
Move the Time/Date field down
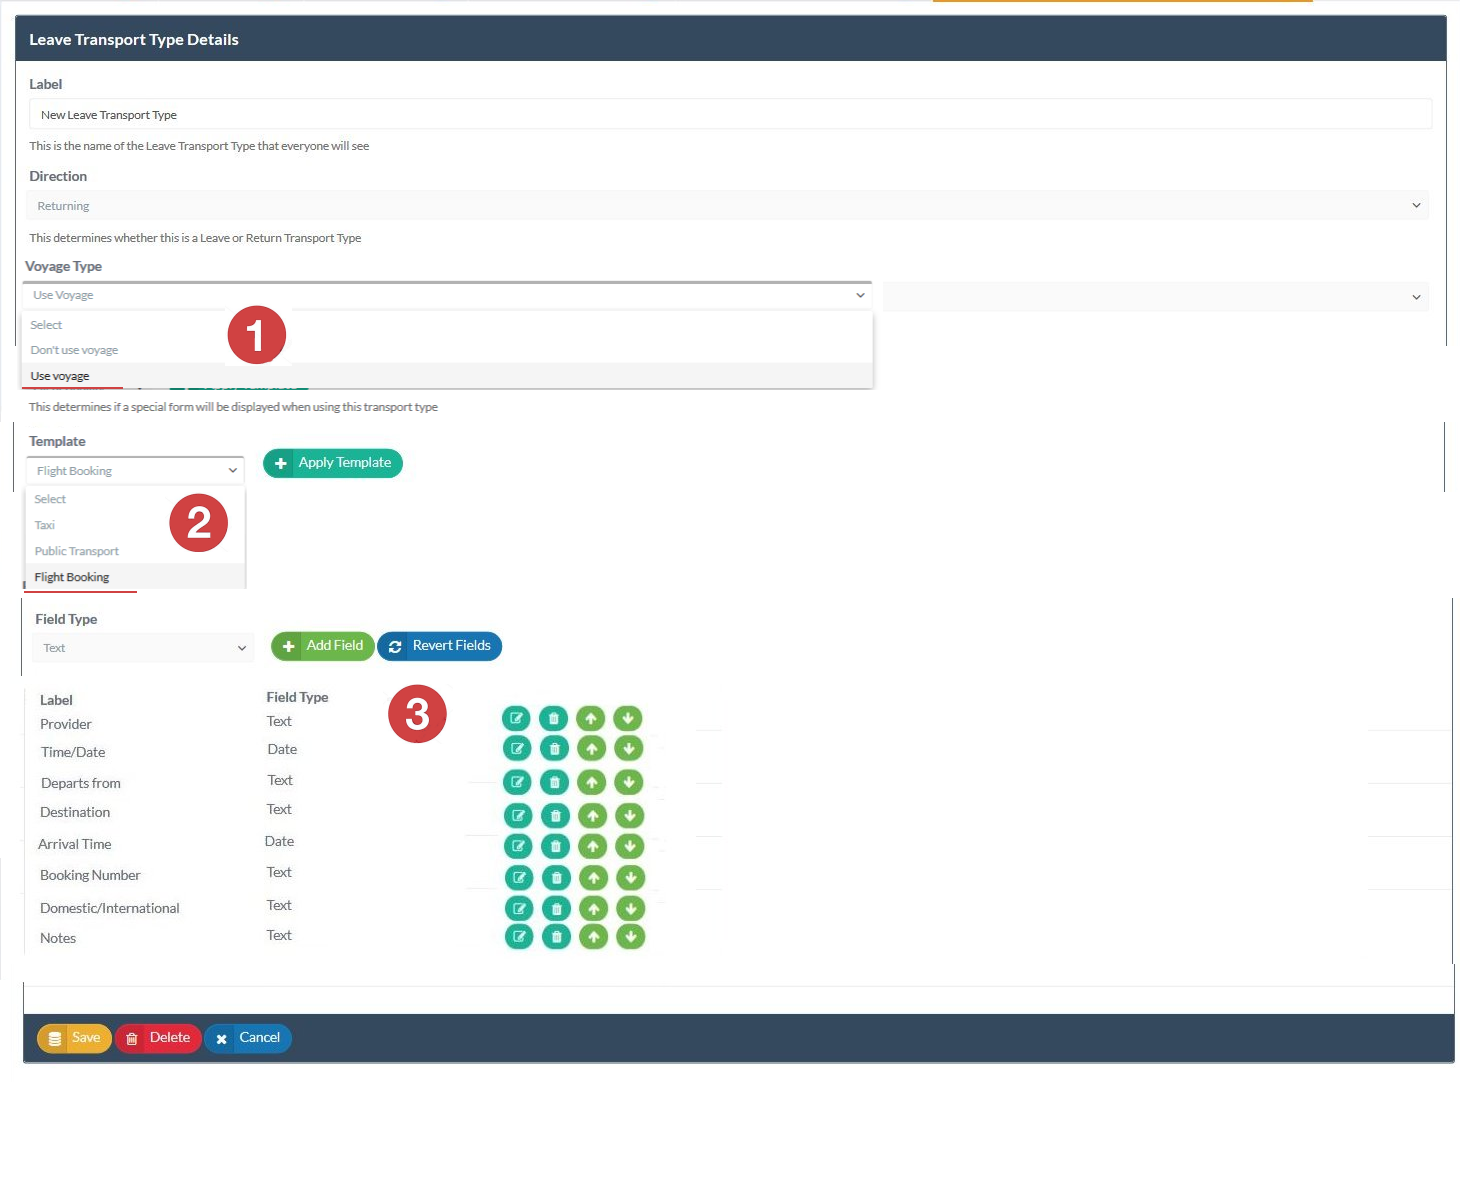(629, 748)
